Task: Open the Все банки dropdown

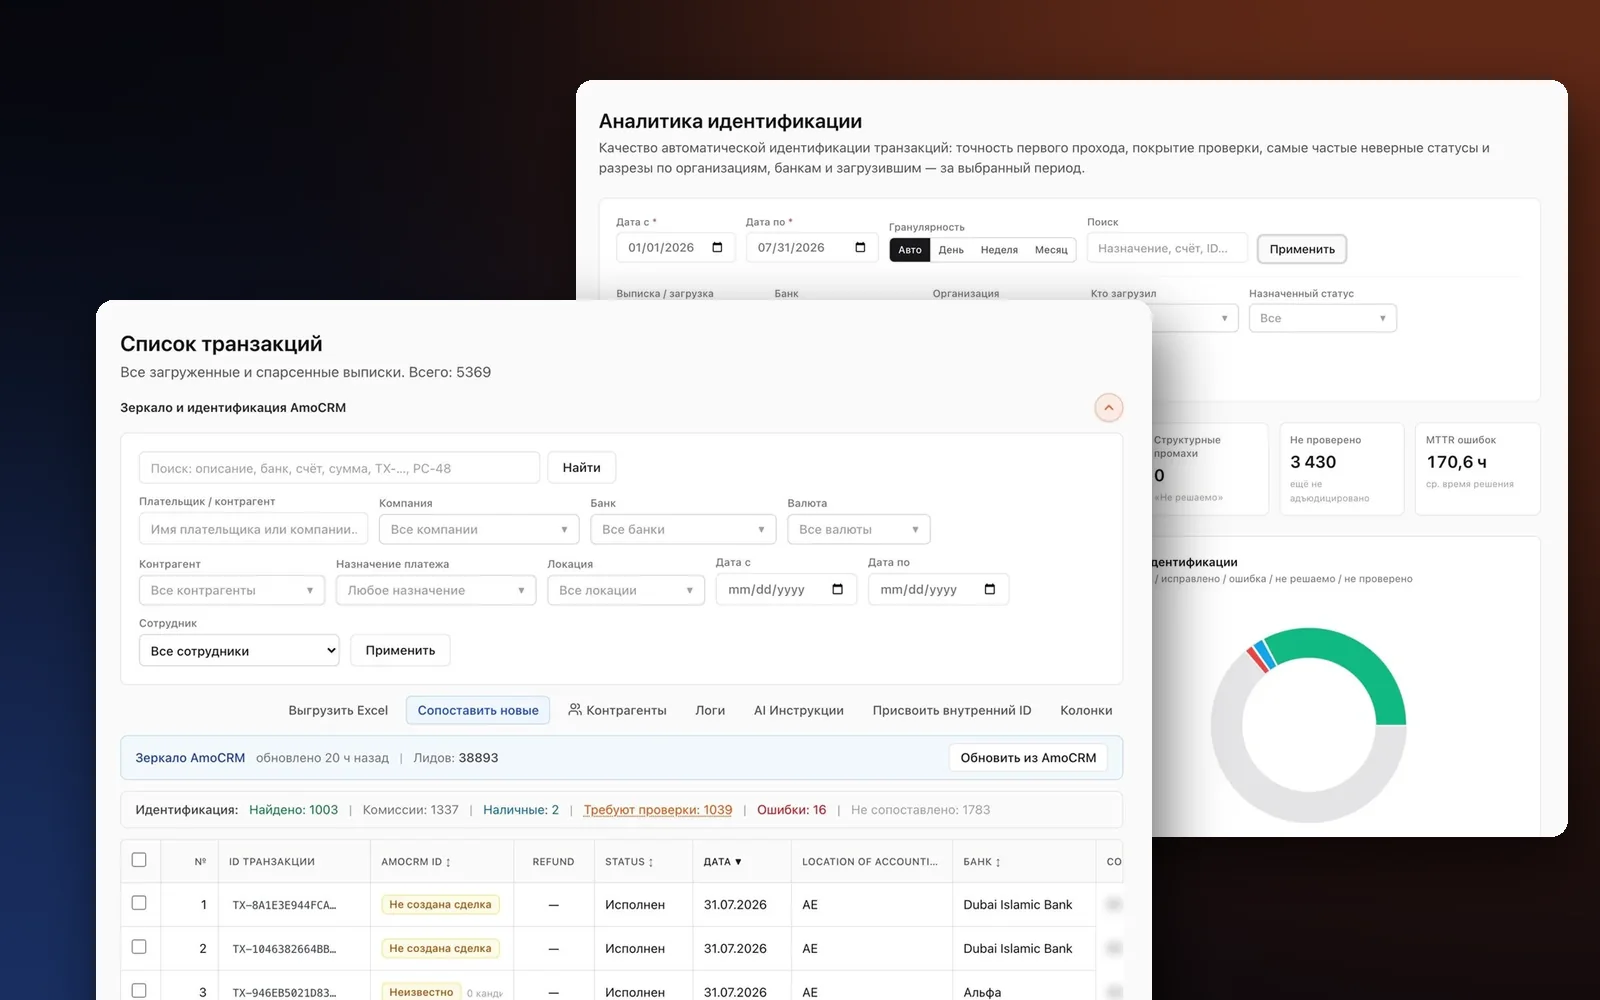Action: click(x=683, y=529)
